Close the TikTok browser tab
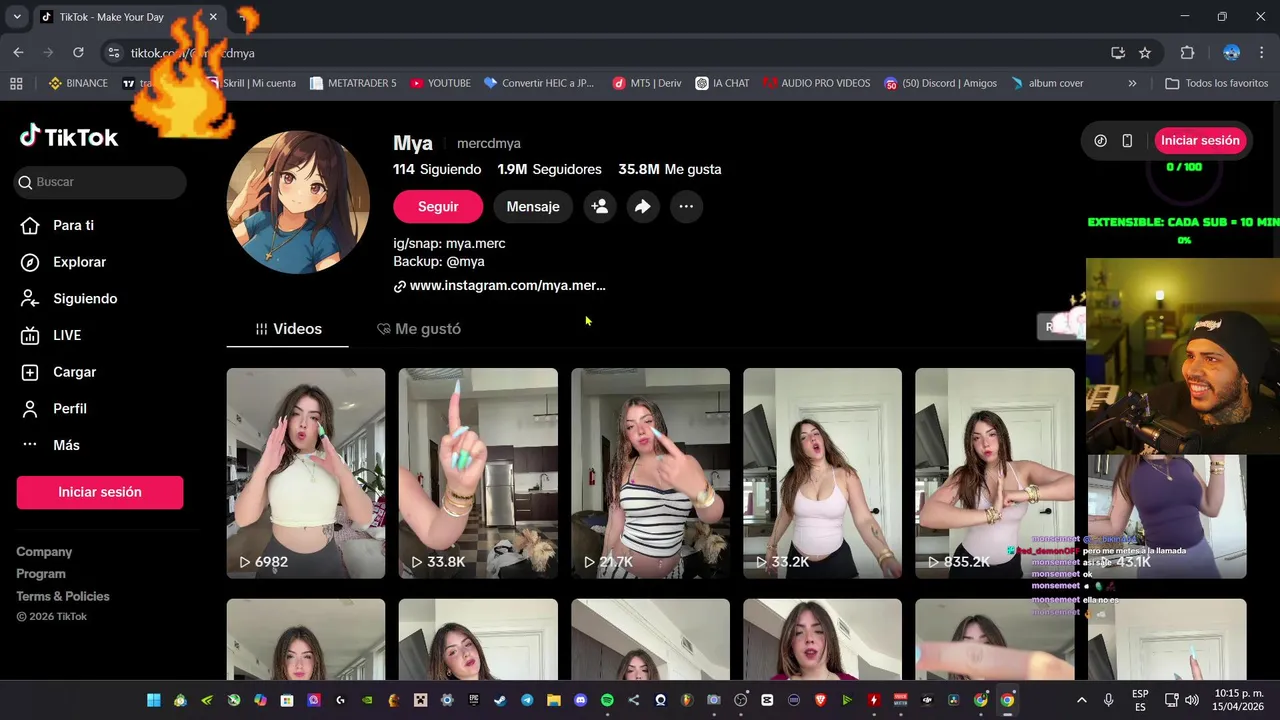Viewport: 1280px width, 720px height. 213,17
